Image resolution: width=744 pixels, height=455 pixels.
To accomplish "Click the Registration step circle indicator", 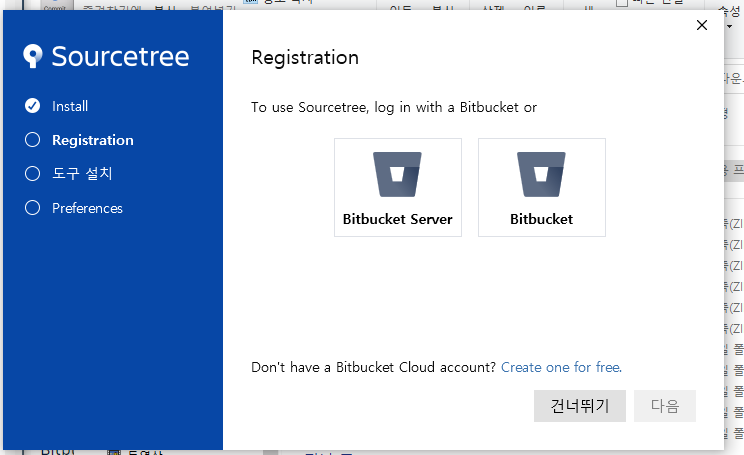I will pyautogui.click(x=32, y=139).
